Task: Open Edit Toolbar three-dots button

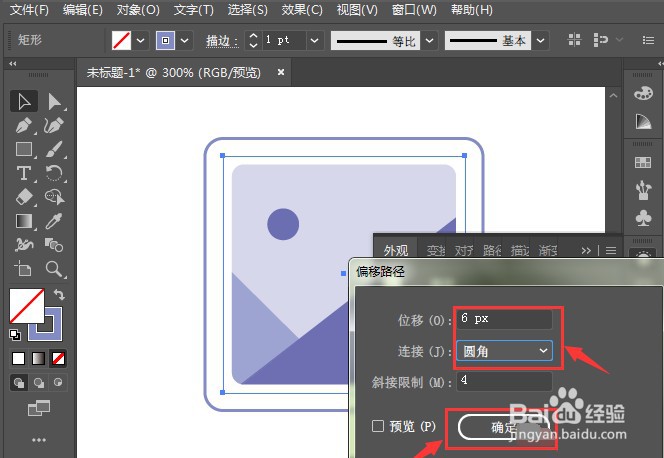Action: pyautogui.click(x=39, y=440)
